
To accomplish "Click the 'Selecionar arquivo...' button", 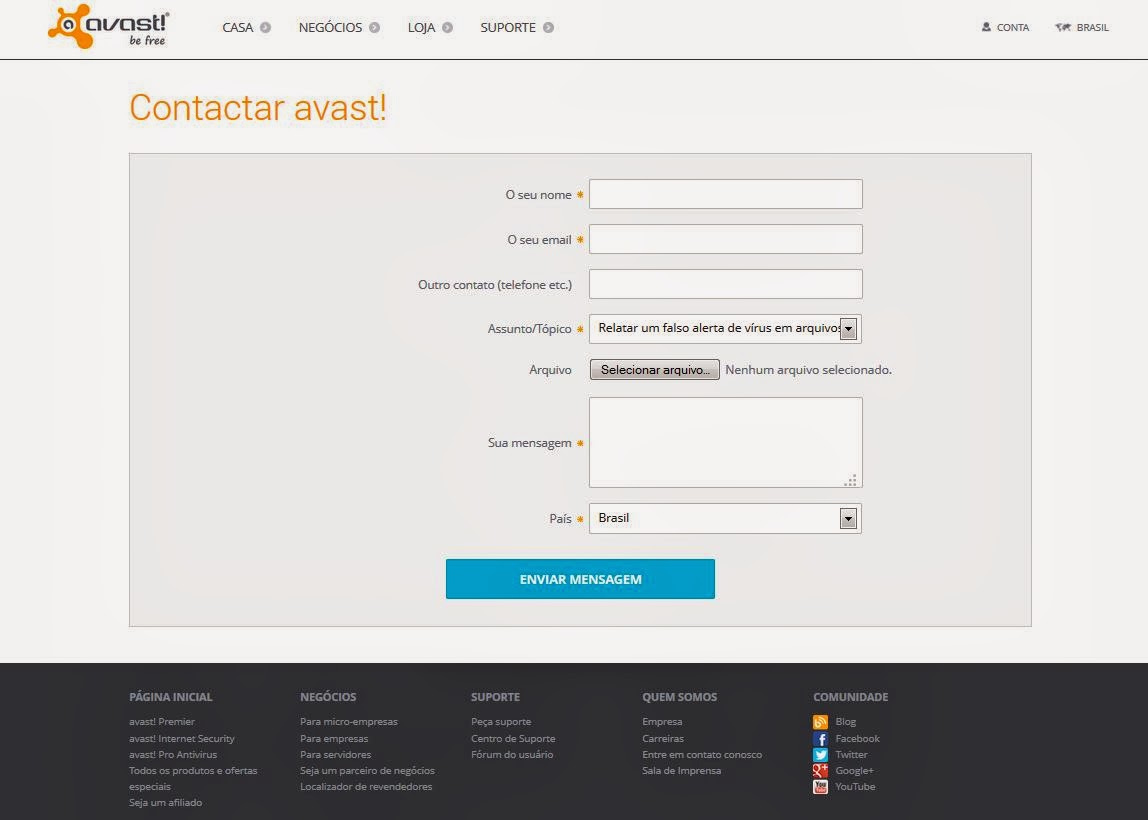I will coord(655,370).
